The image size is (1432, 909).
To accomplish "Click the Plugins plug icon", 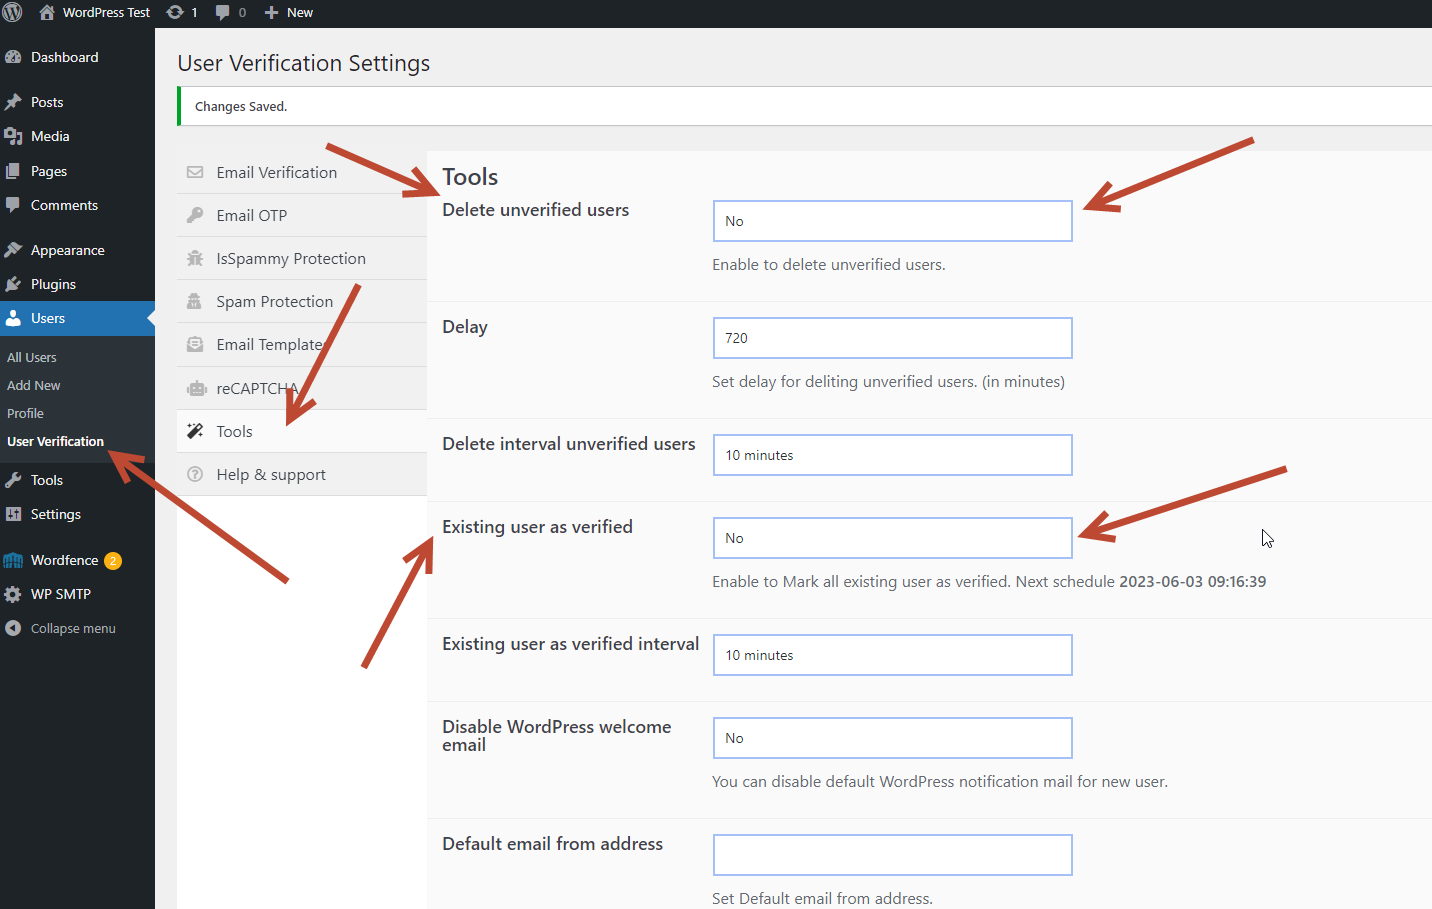I will click(13, 284).
